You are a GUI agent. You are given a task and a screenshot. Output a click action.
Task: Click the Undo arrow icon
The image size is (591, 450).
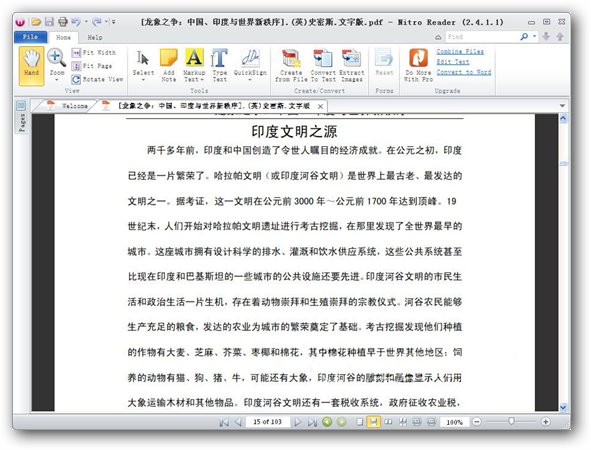click(x=76, y=22)
